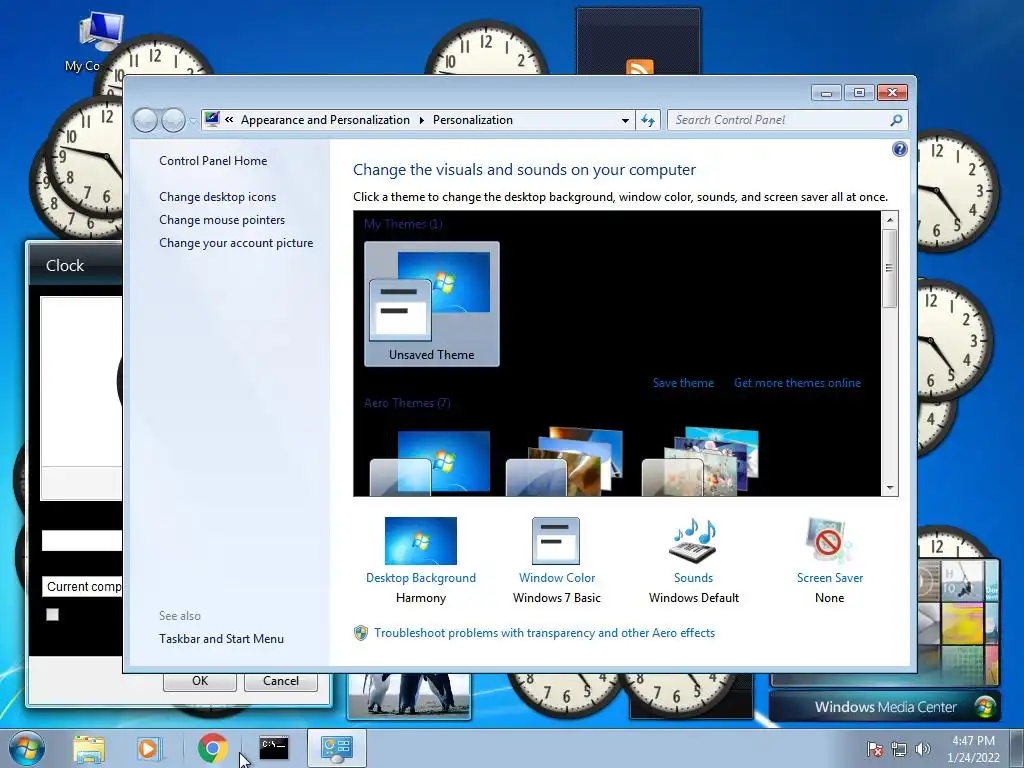The width and height of the screenshot is (1024, 768).
Task: Click the Save theme link
Action: point(683,383)
